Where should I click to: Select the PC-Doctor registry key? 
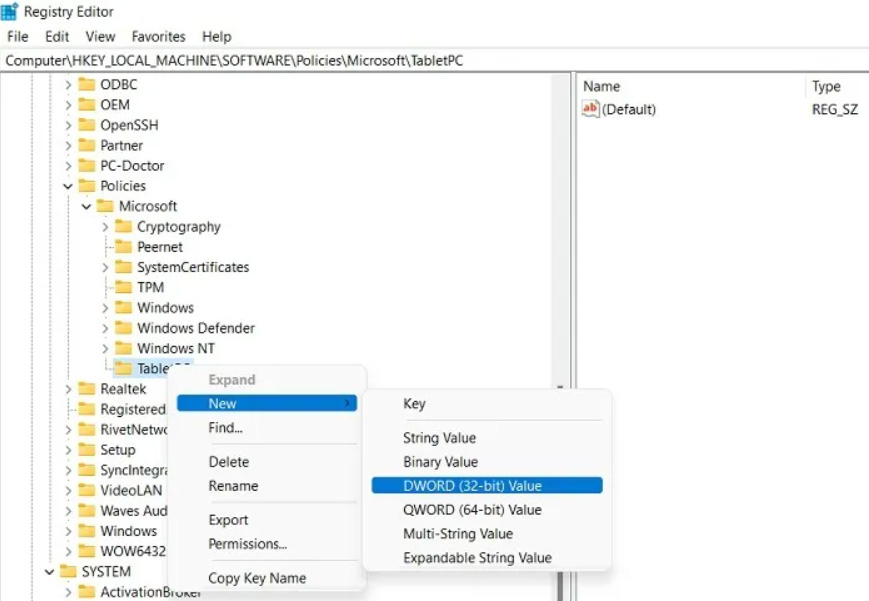tap(132, 166)
